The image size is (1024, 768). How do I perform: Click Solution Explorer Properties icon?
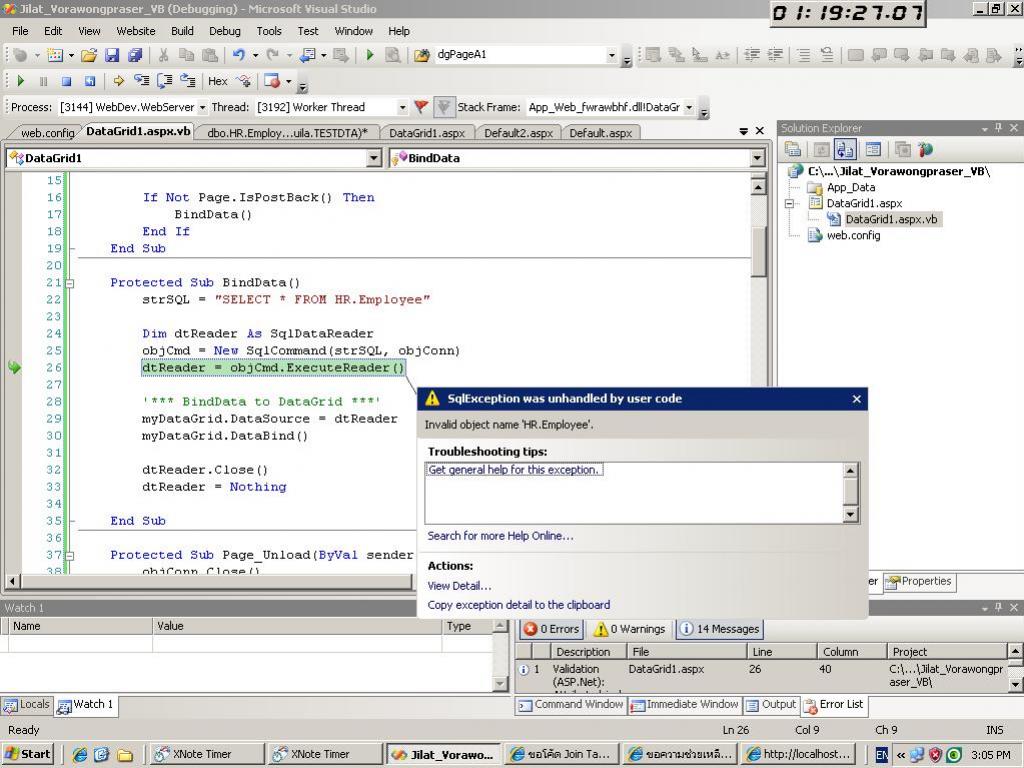coord(793,150)
